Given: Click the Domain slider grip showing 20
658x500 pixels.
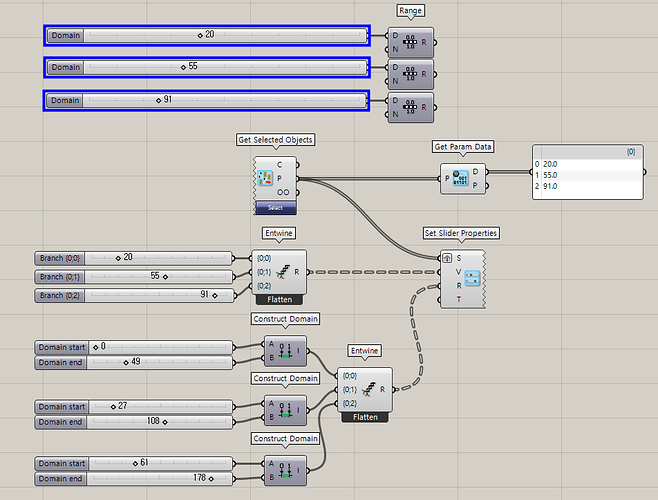Looking at the screenshot, I should 200,36.
